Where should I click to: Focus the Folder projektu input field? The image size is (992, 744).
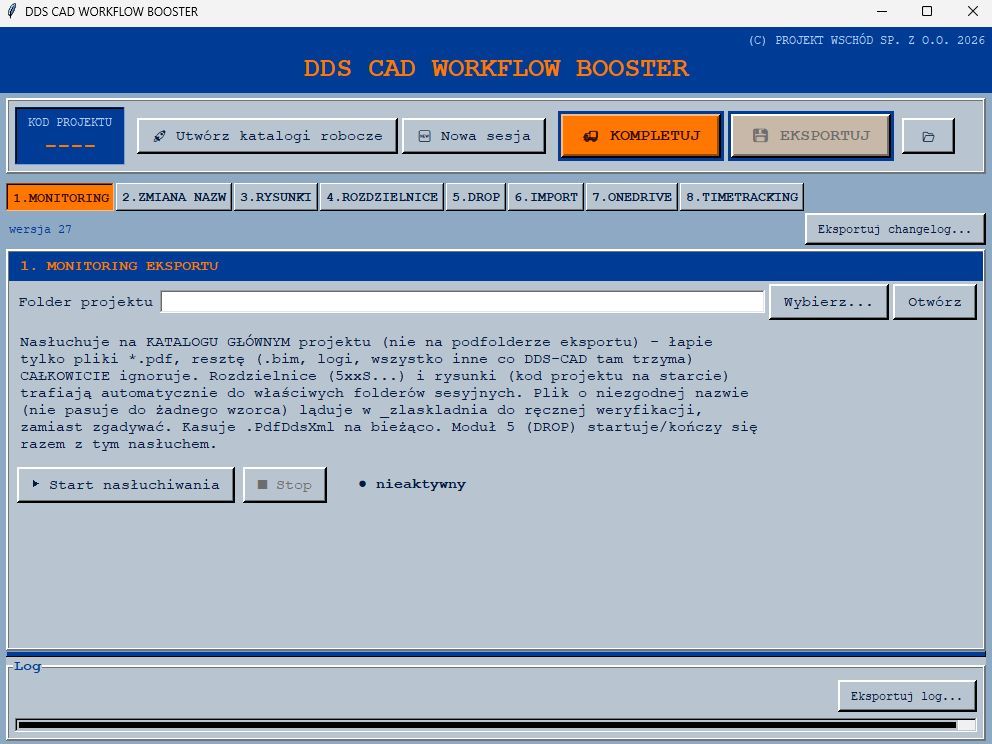coord(462,302)
